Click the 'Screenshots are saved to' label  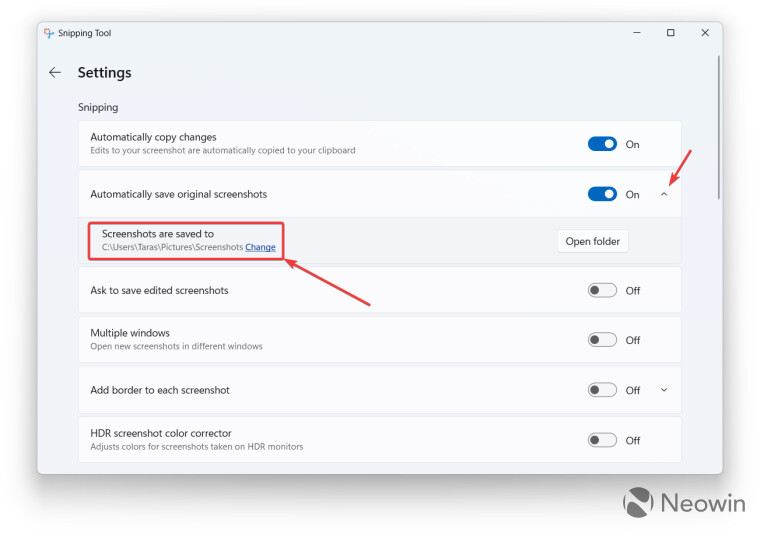click(158, 234)
